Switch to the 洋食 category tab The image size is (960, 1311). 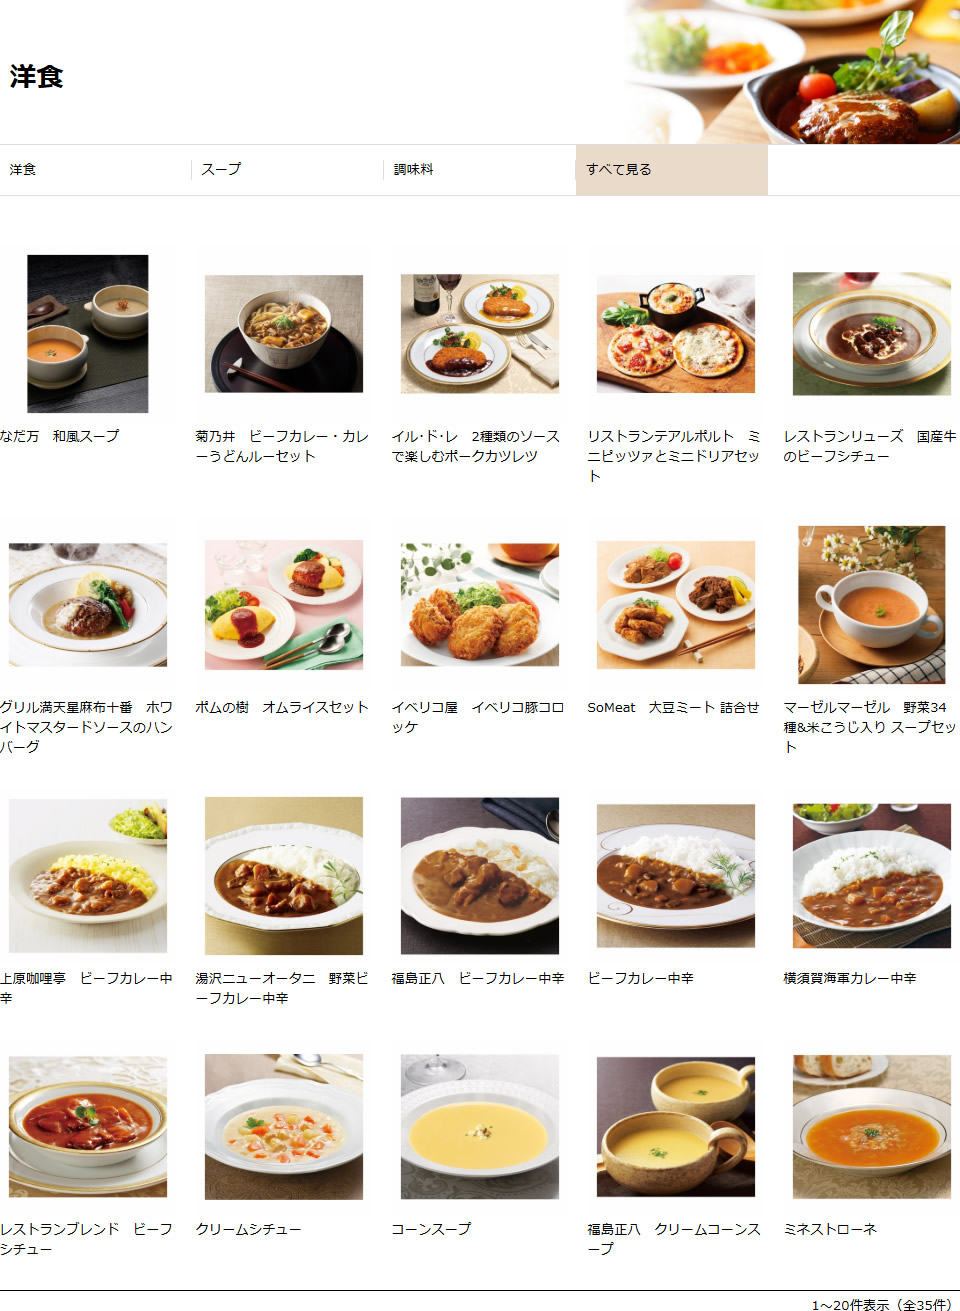pyautogui.click(x=23, y=170)
